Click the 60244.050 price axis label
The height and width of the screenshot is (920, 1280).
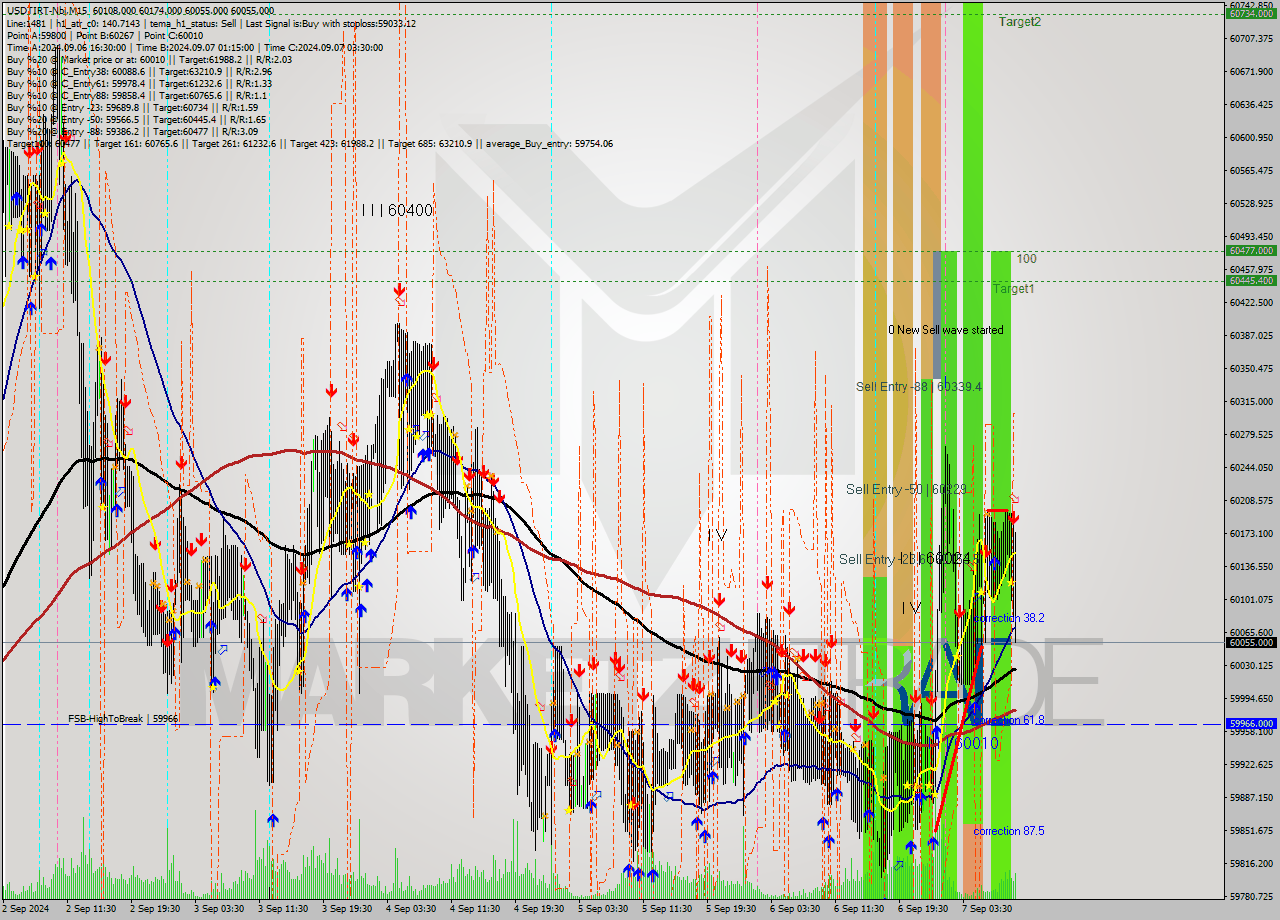coord(1253,467)
